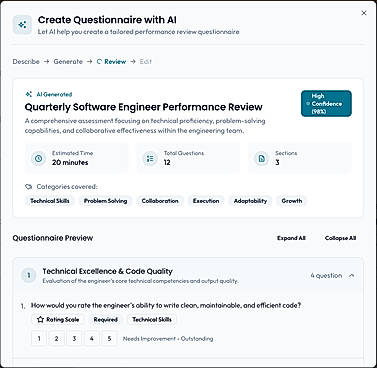377x368 pixels.
Task: Click the Rating Scale star tag
Action: [x=58, y=319]
